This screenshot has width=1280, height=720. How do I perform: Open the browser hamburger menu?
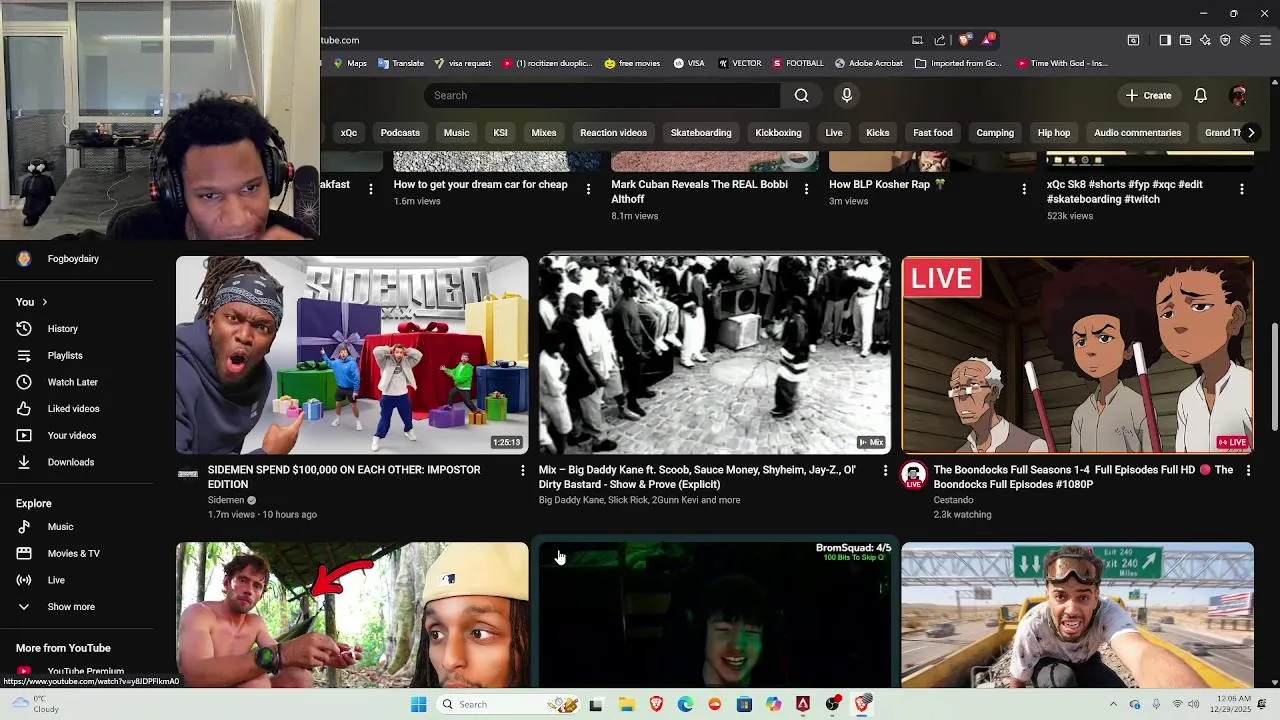pos(1265,40)
